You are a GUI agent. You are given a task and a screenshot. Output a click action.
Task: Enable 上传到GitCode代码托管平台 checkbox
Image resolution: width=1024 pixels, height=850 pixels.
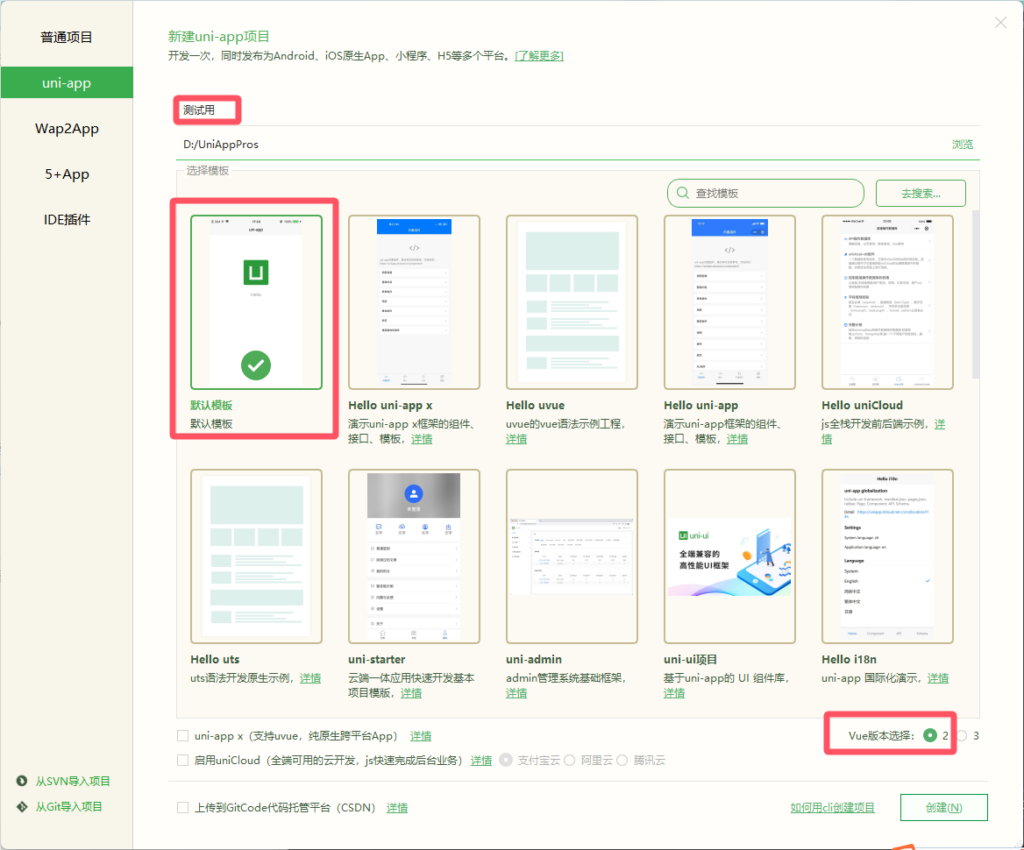pos(183,808)
